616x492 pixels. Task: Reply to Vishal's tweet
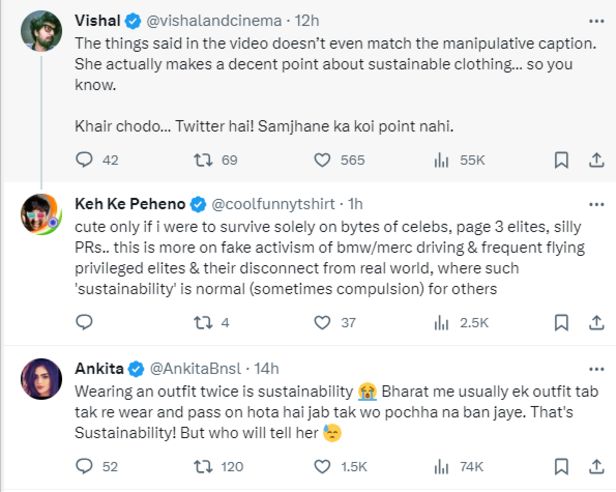pos(84,159)
